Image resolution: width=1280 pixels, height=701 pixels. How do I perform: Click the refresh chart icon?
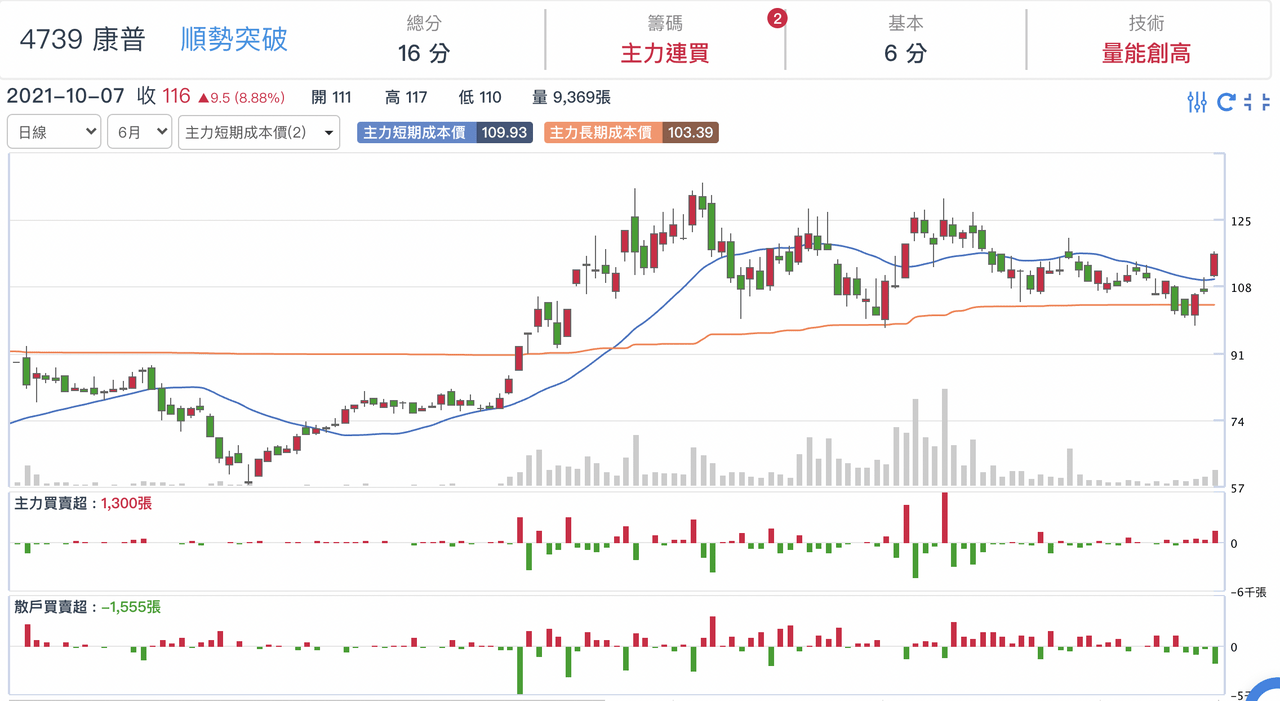click(1227, 101)
